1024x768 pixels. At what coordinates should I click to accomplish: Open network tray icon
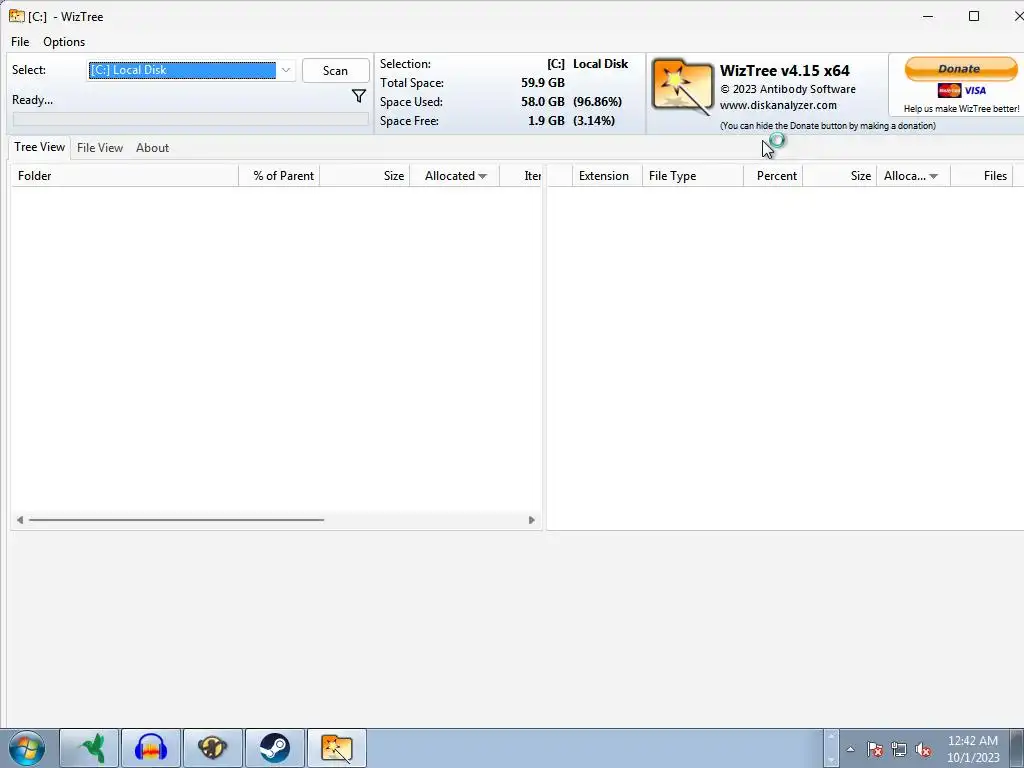(899, 749)
